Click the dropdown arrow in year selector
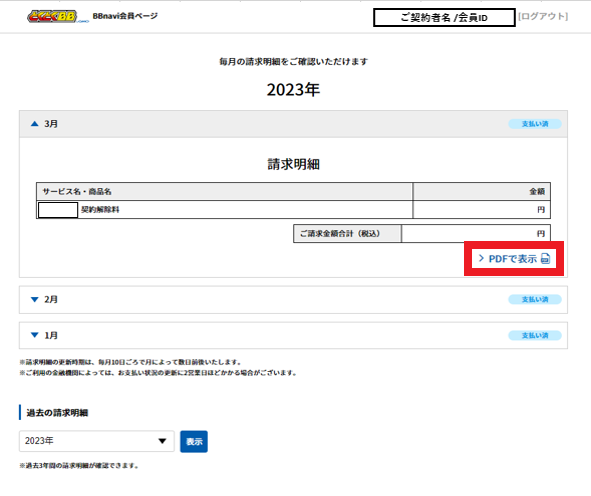This screenshot has height=496, width=591. tap(162, 441)
